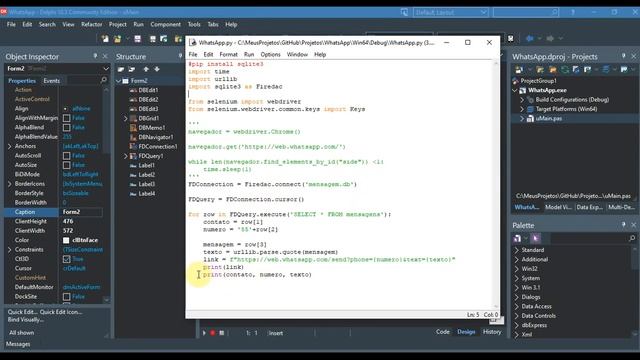Click the Quick Edit Icon... link
Viewport: 640px width, 360px height.
(x=61, y=312)
